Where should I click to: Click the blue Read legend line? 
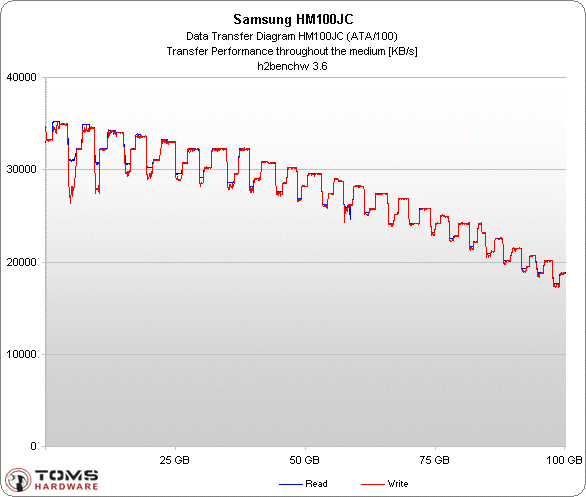click(291, 485)
